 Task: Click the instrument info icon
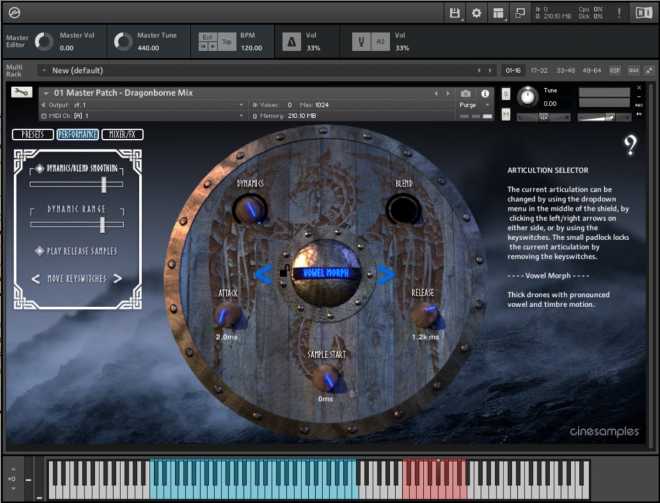point(485,93)
